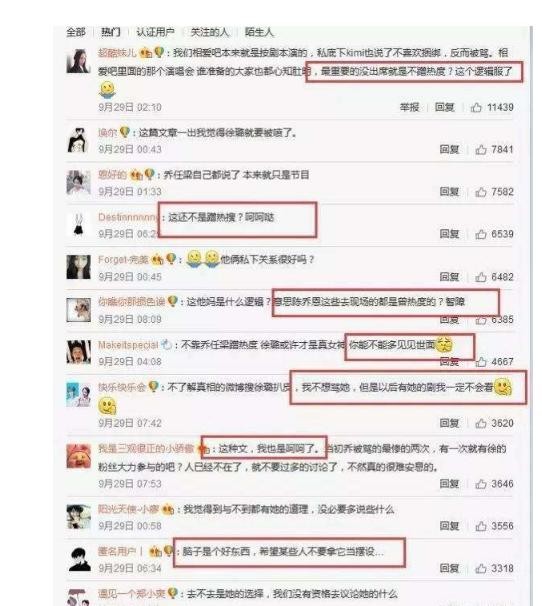Like the comment with 11439 likes

(x=476, y=107)
